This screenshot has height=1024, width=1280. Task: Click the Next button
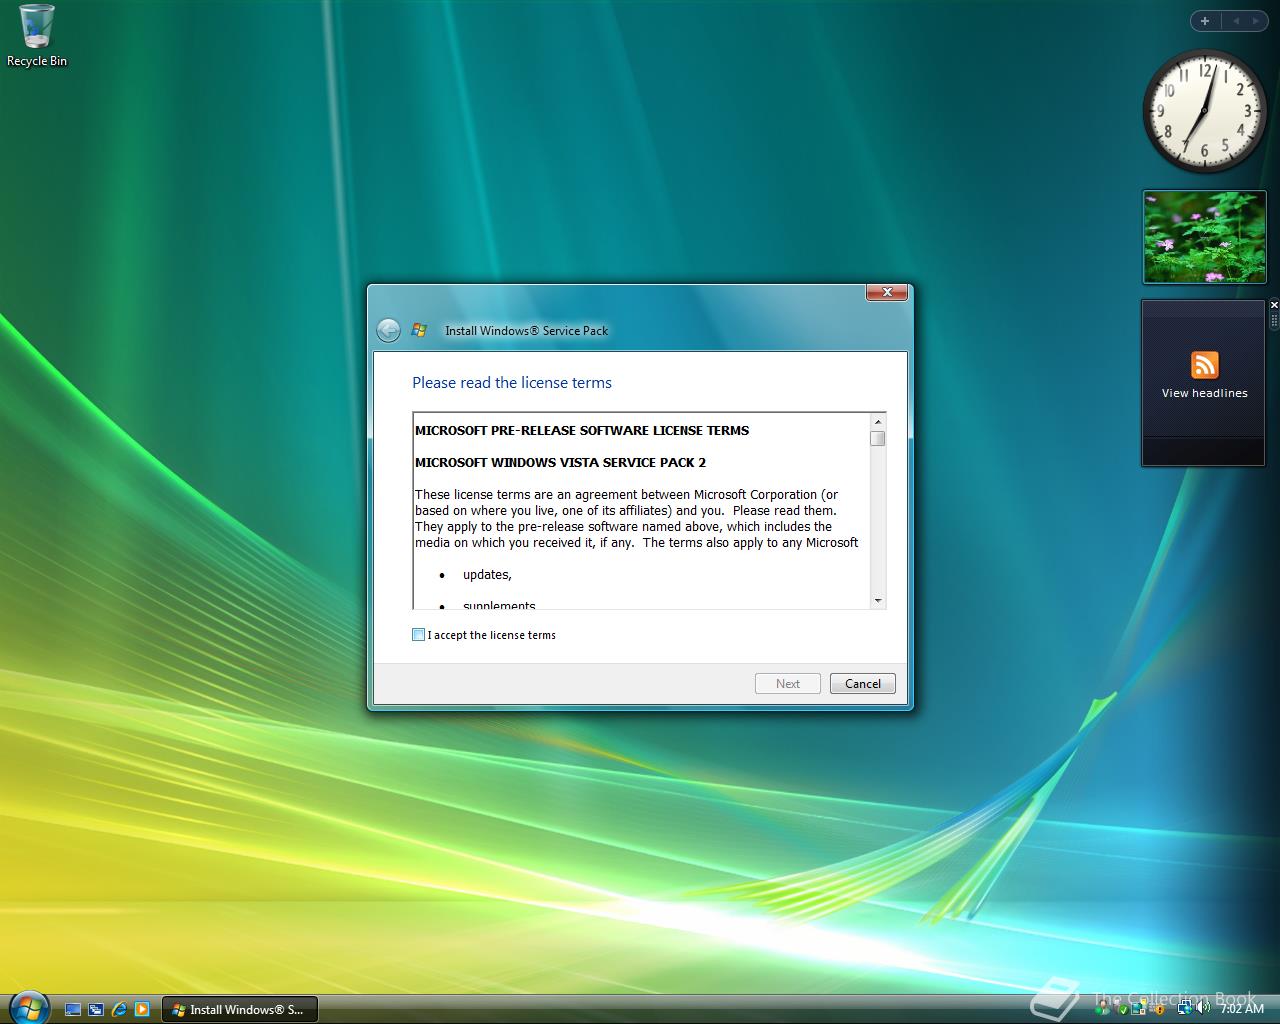[788, 684]
